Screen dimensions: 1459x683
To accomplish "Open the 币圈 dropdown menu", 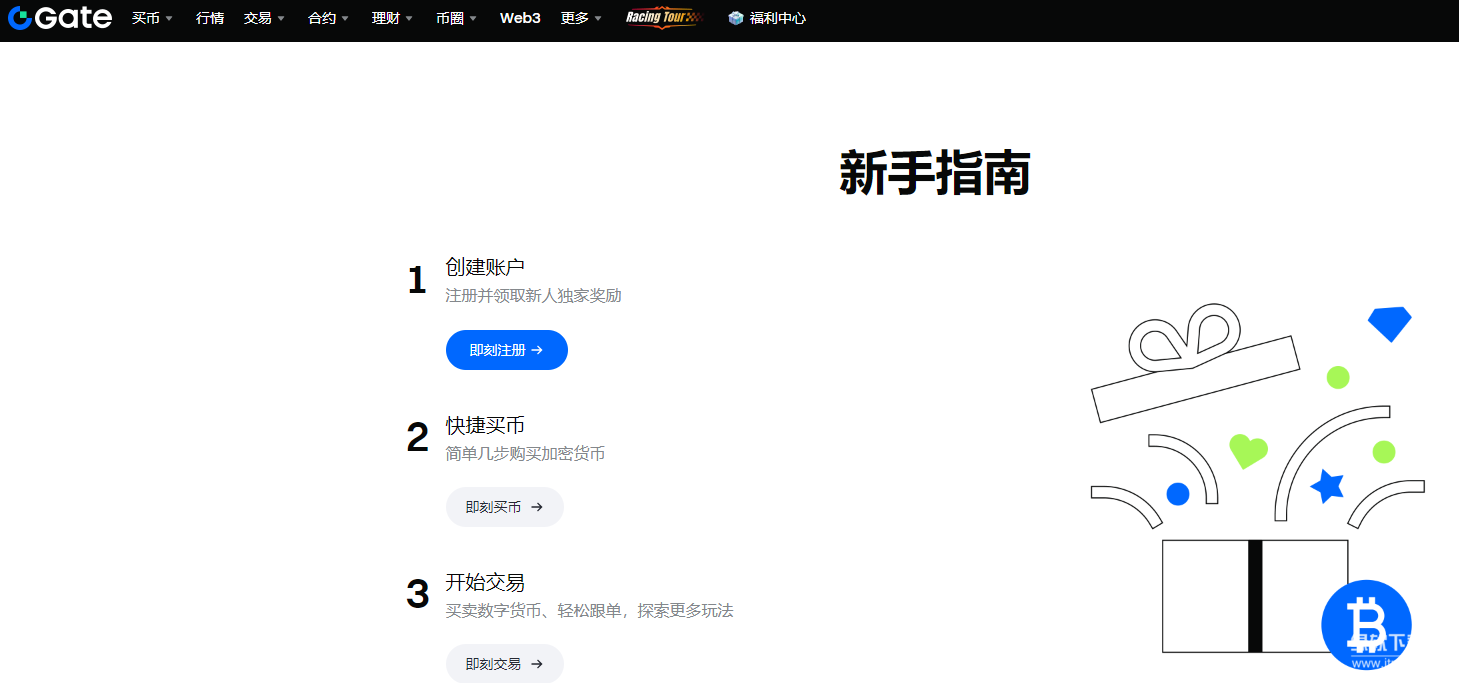I will (456, 18).
